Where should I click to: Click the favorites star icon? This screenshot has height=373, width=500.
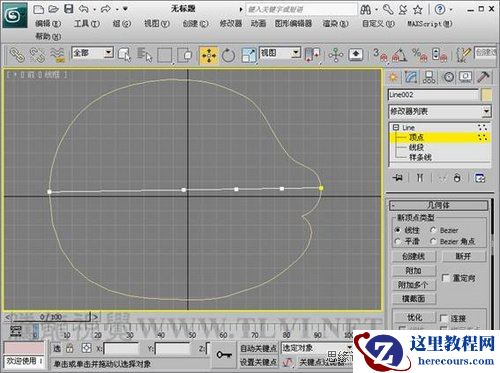point(418,10)
